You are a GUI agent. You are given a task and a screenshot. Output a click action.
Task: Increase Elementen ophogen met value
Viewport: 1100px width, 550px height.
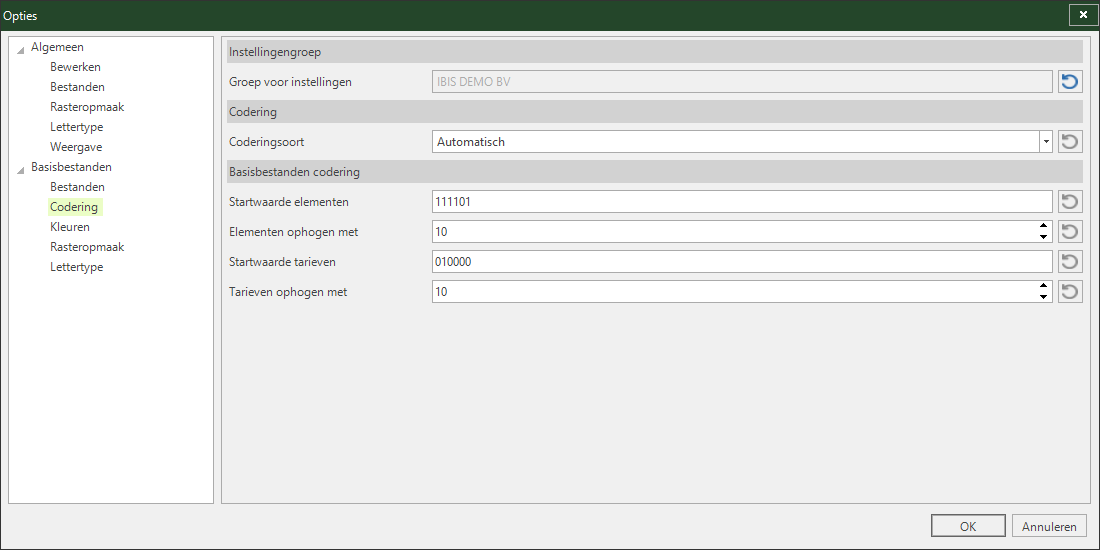[1044, 226]
